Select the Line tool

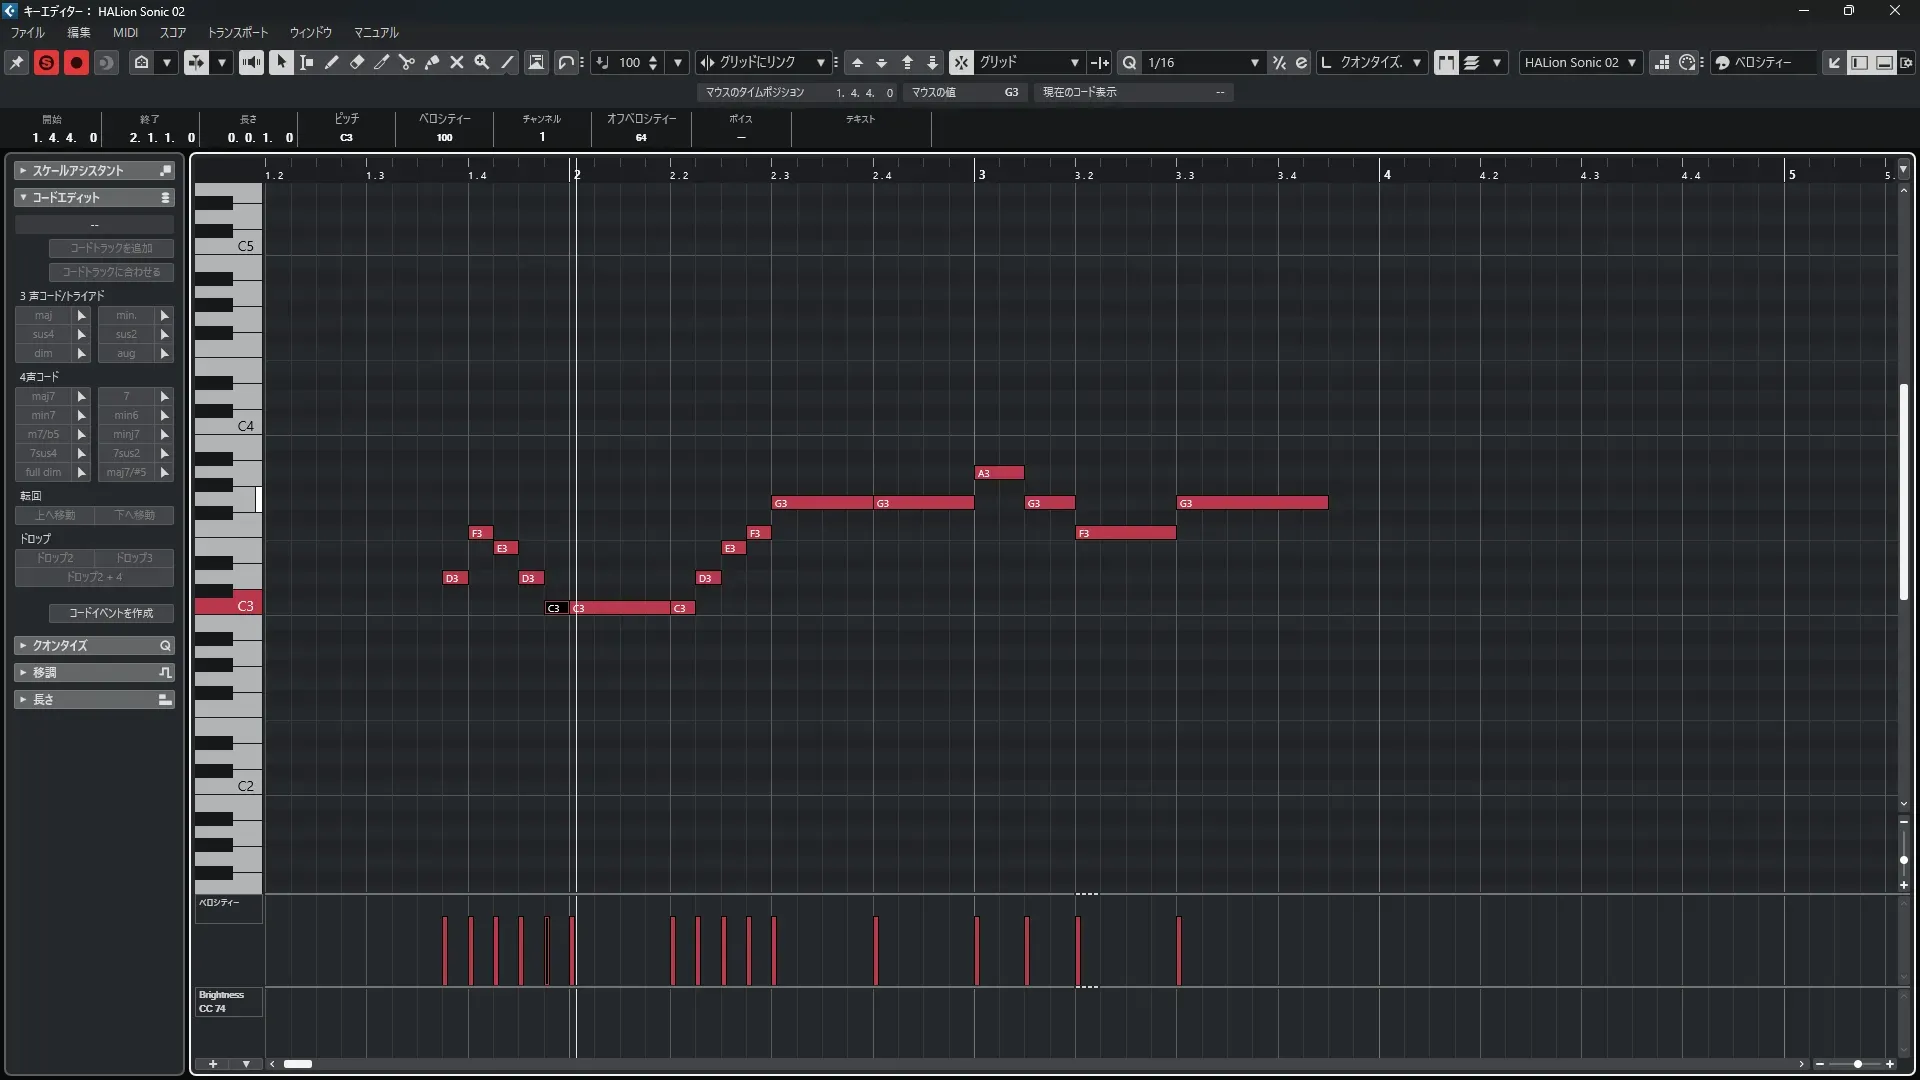[508, 62]
